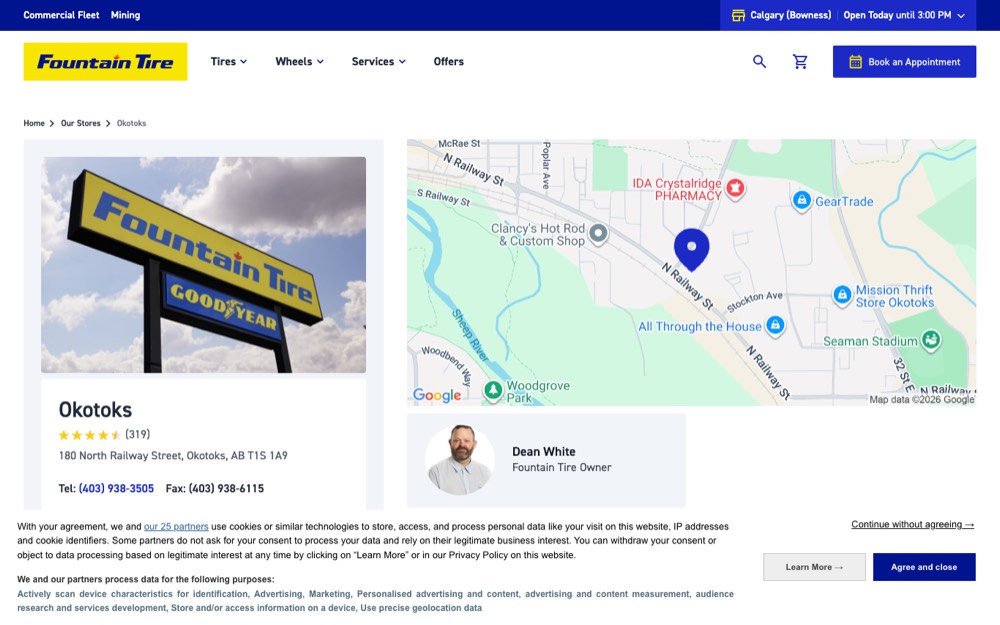The height and width of the screenshot is (625, 1000).
Task: Click the Okotoks breadcrumb text
Action: point(131,123)
